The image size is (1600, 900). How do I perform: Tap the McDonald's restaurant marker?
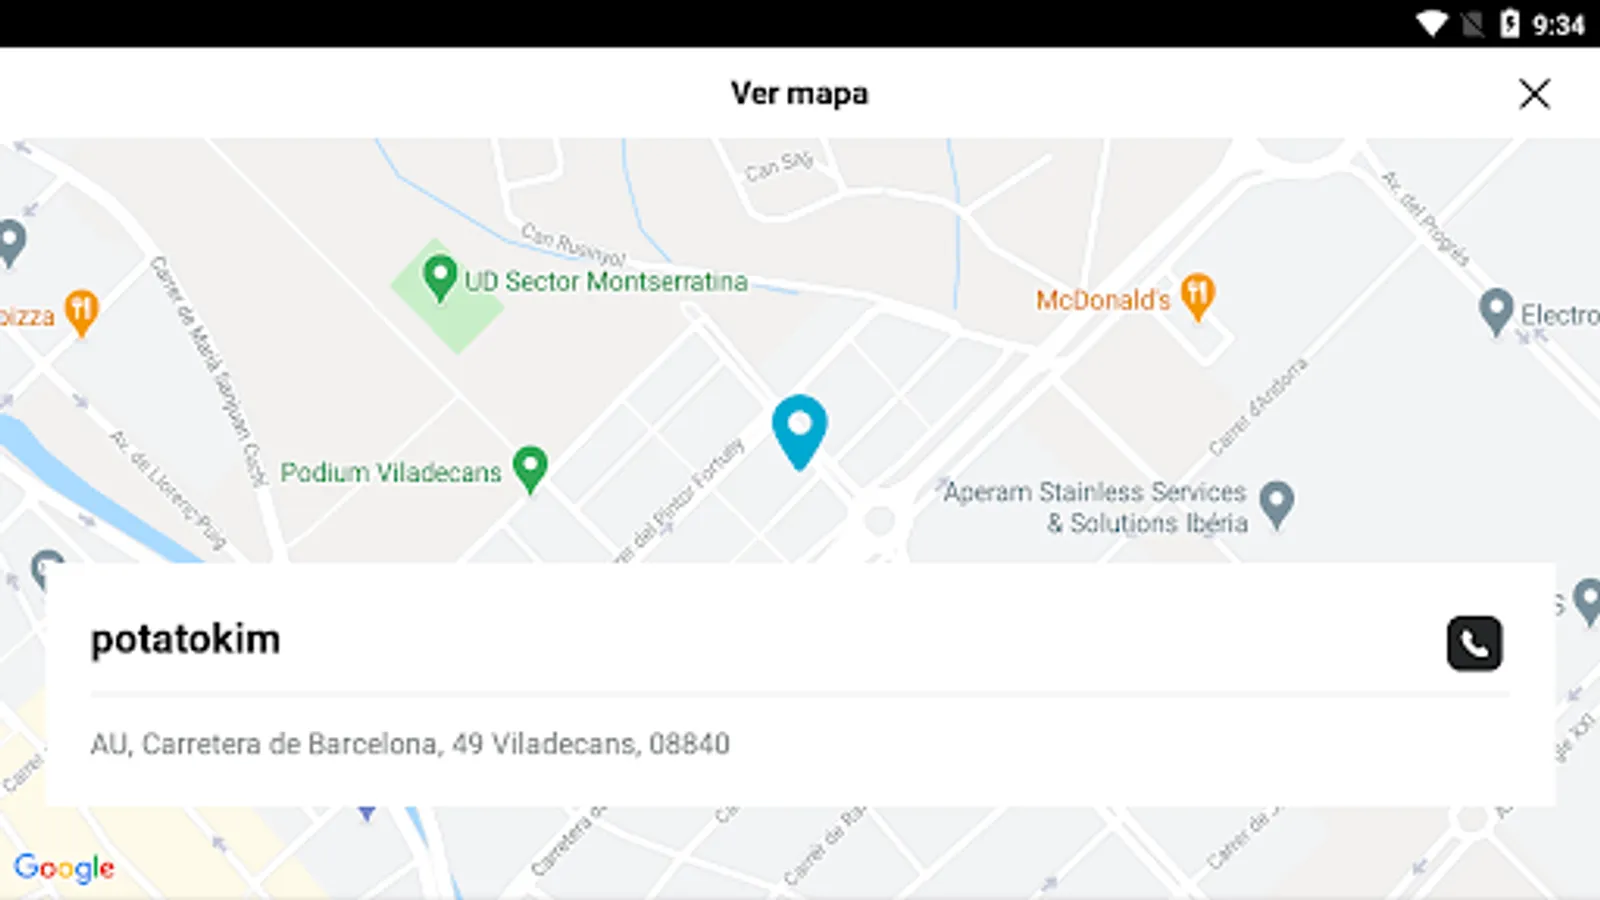tap(1197, 297)
